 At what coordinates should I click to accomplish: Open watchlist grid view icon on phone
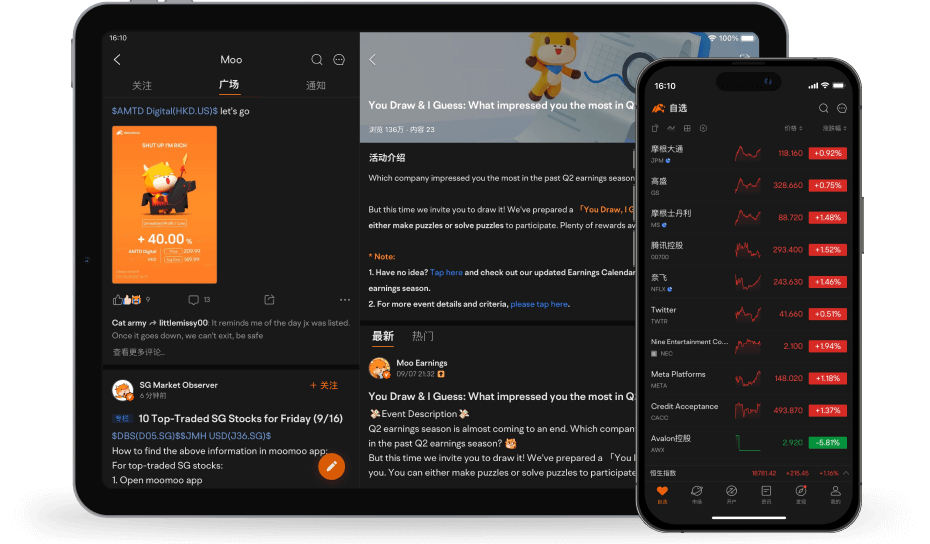(688, 128)
